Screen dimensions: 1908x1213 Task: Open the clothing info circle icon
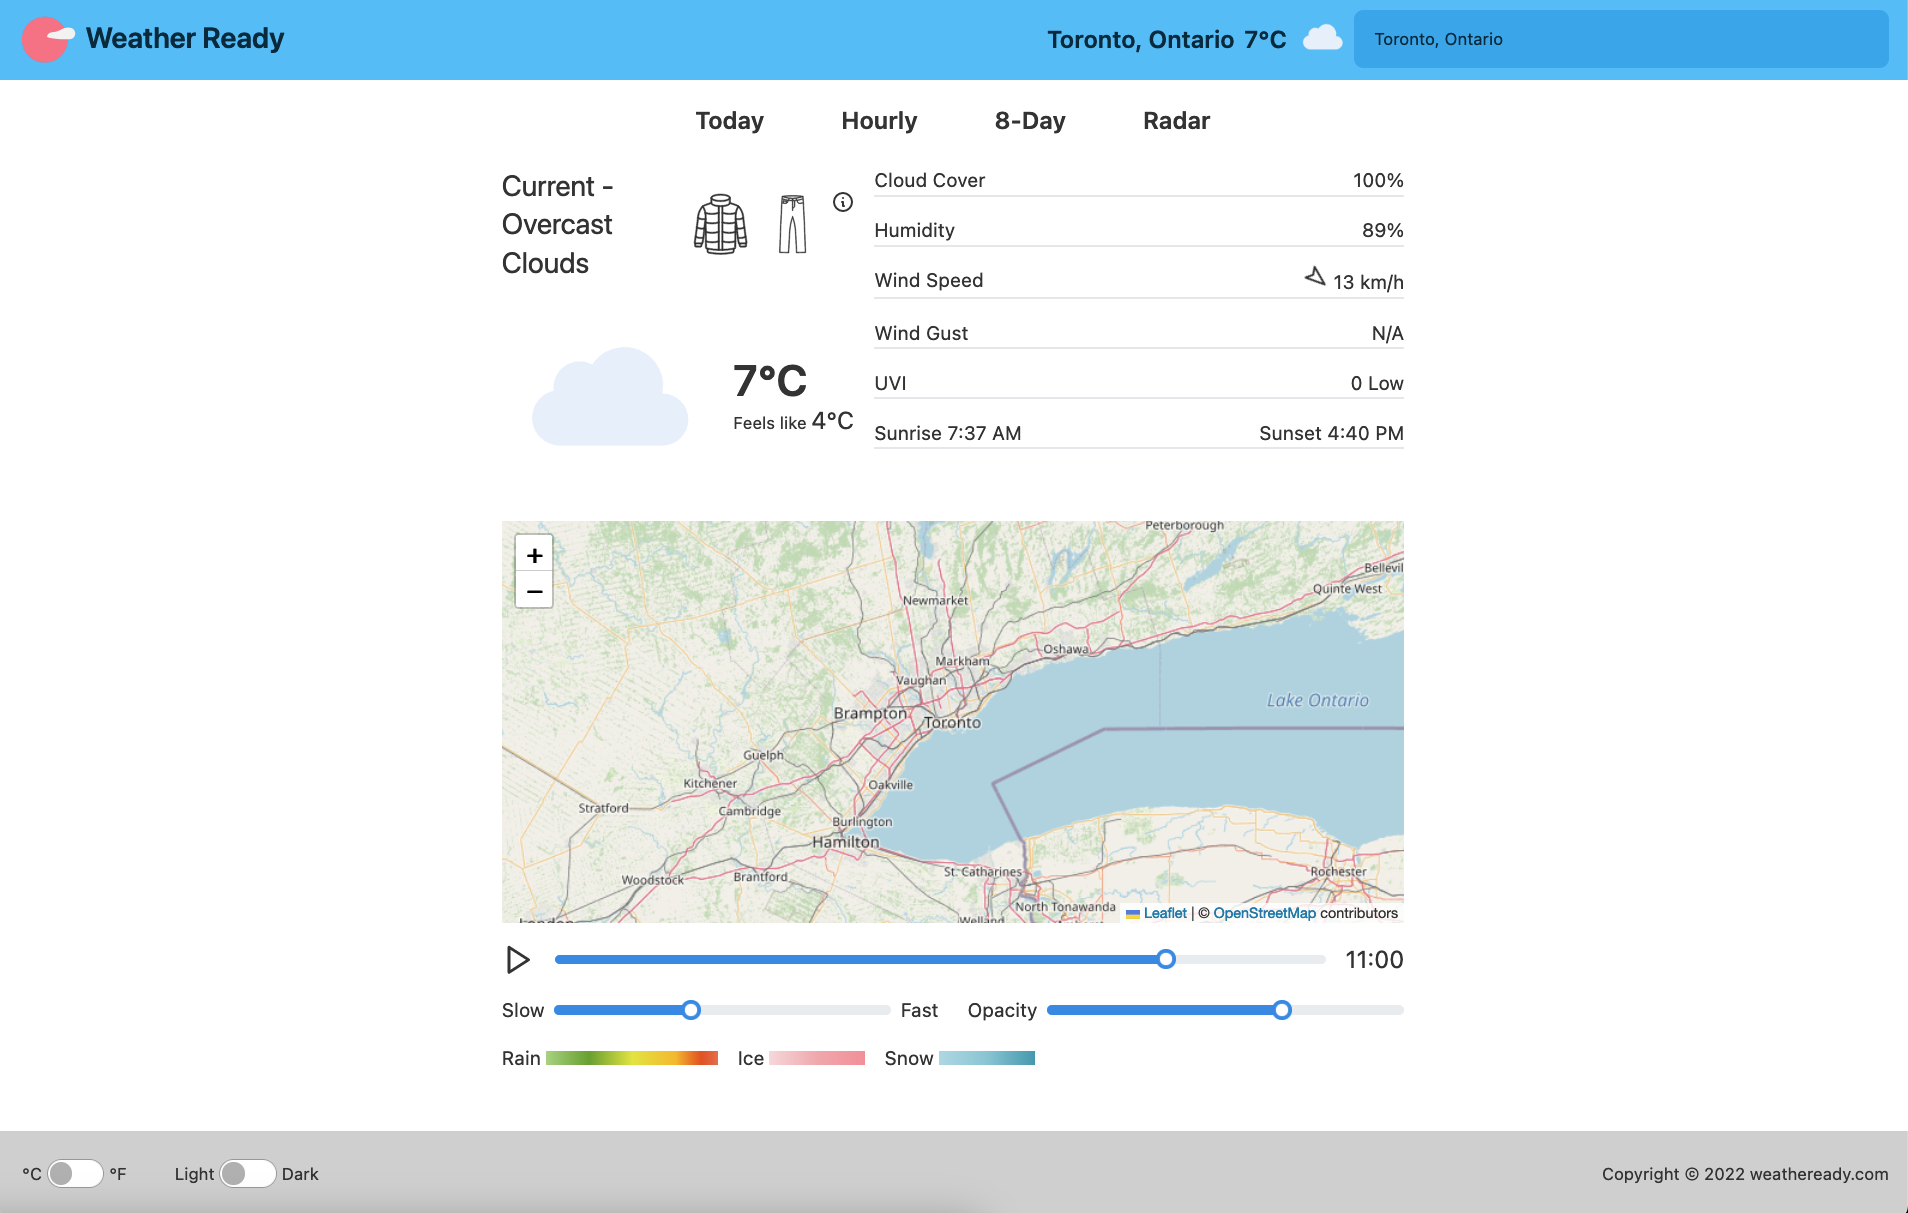point(843,202)
